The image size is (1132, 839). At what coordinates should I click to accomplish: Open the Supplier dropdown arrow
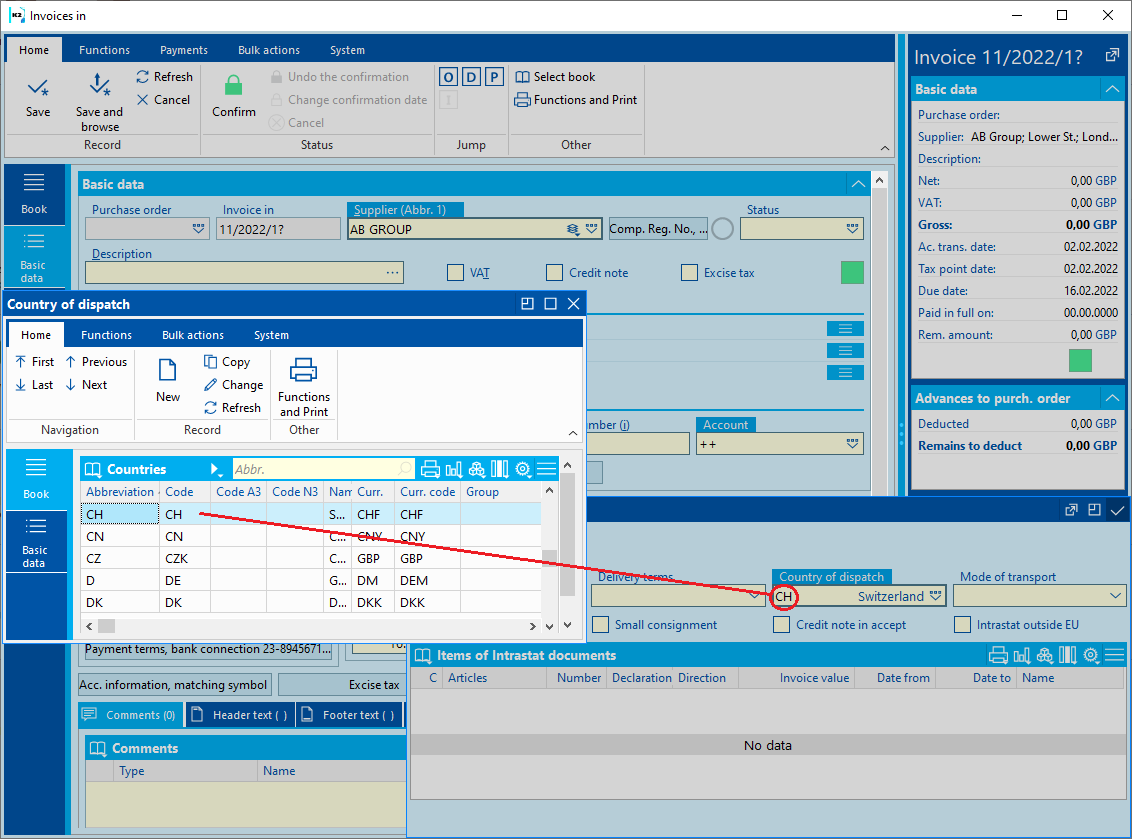(592, 229)
